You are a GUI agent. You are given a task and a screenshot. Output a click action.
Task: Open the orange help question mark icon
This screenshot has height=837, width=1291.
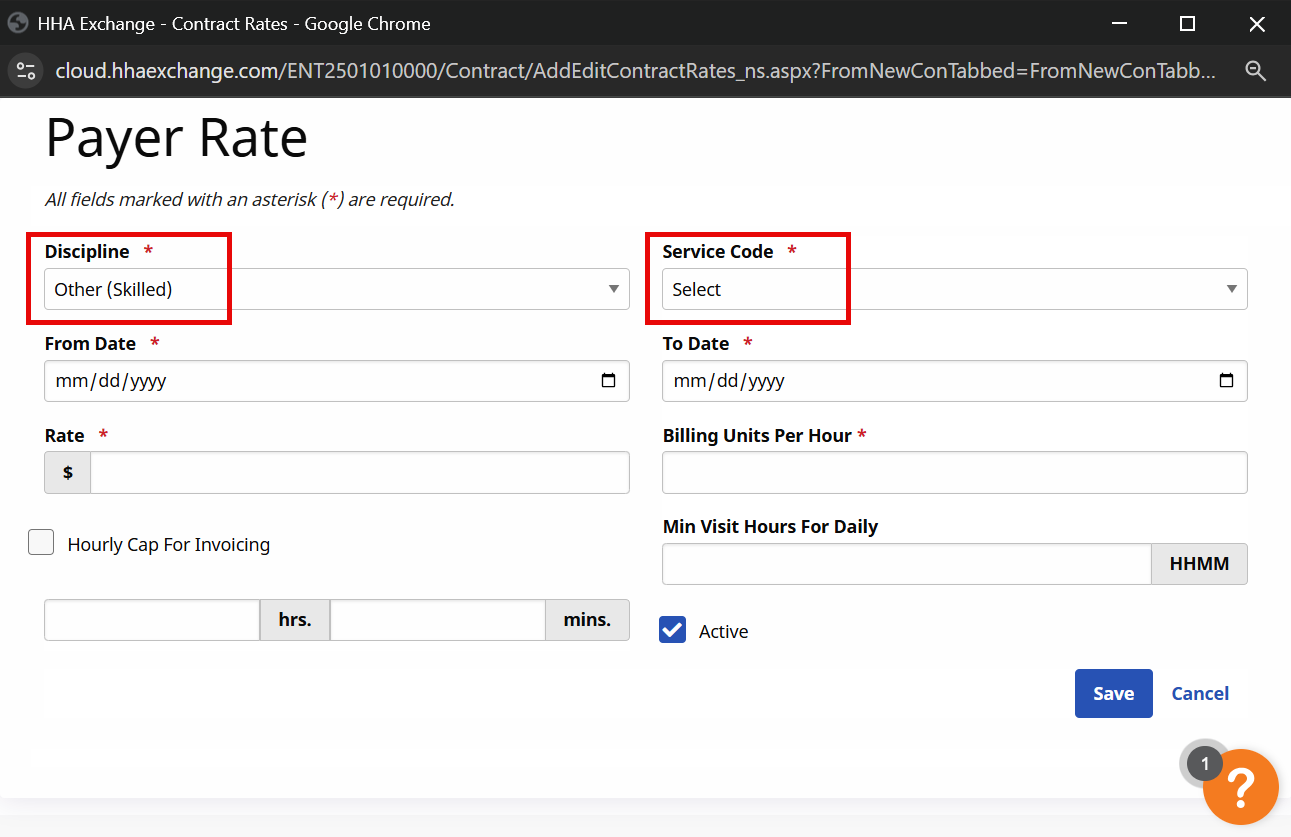[1240, 788]
